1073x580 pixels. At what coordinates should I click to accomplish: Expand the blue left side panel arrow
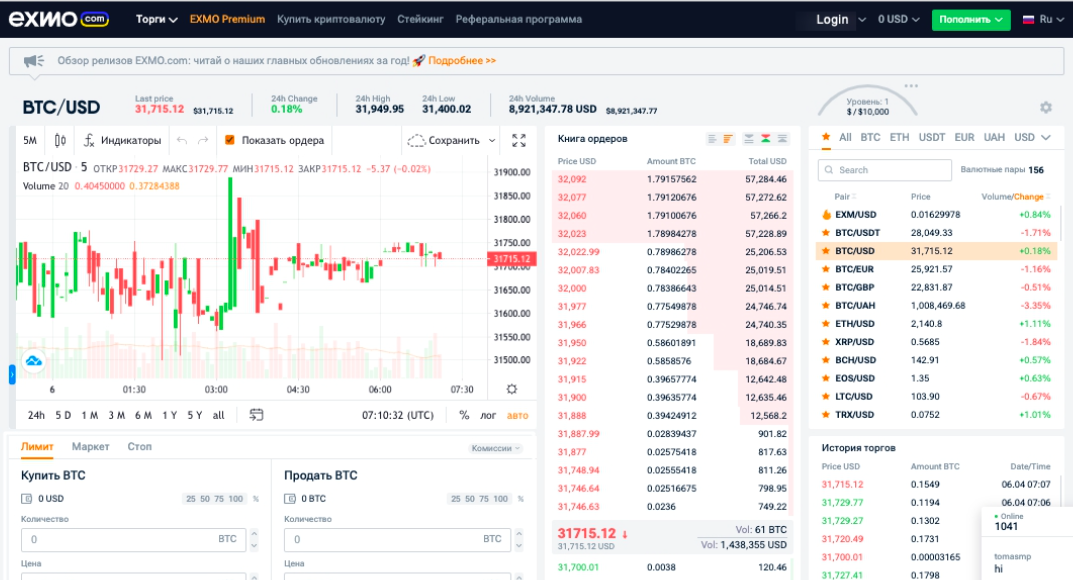12,374
